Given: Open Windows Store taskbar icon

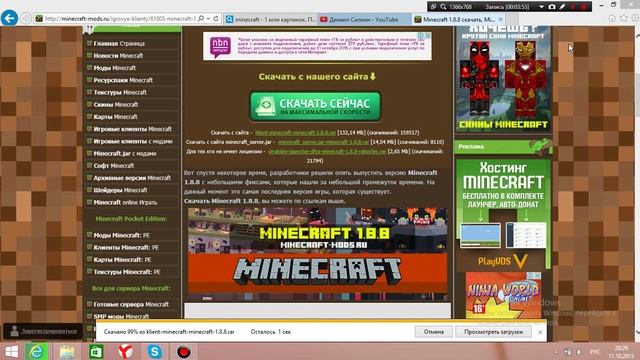Looking at the screenshot, I should pos(96,351).
